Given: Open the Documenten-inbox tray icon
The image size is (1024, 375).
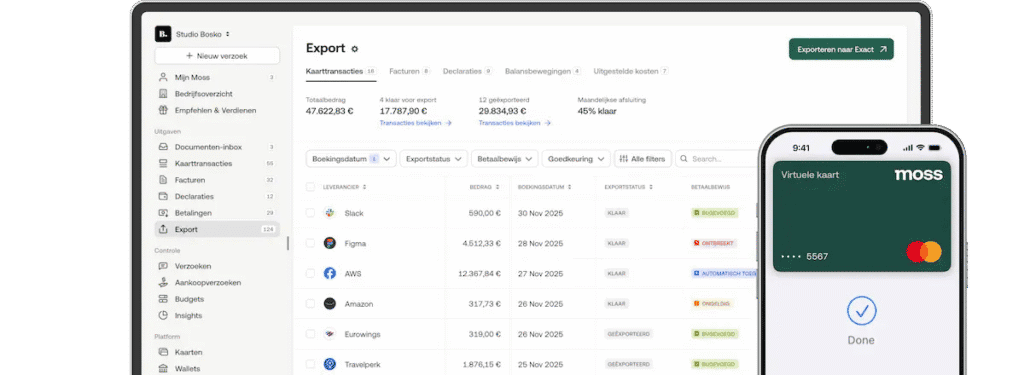Looking at the screenshot, I should tap(163, 147).
